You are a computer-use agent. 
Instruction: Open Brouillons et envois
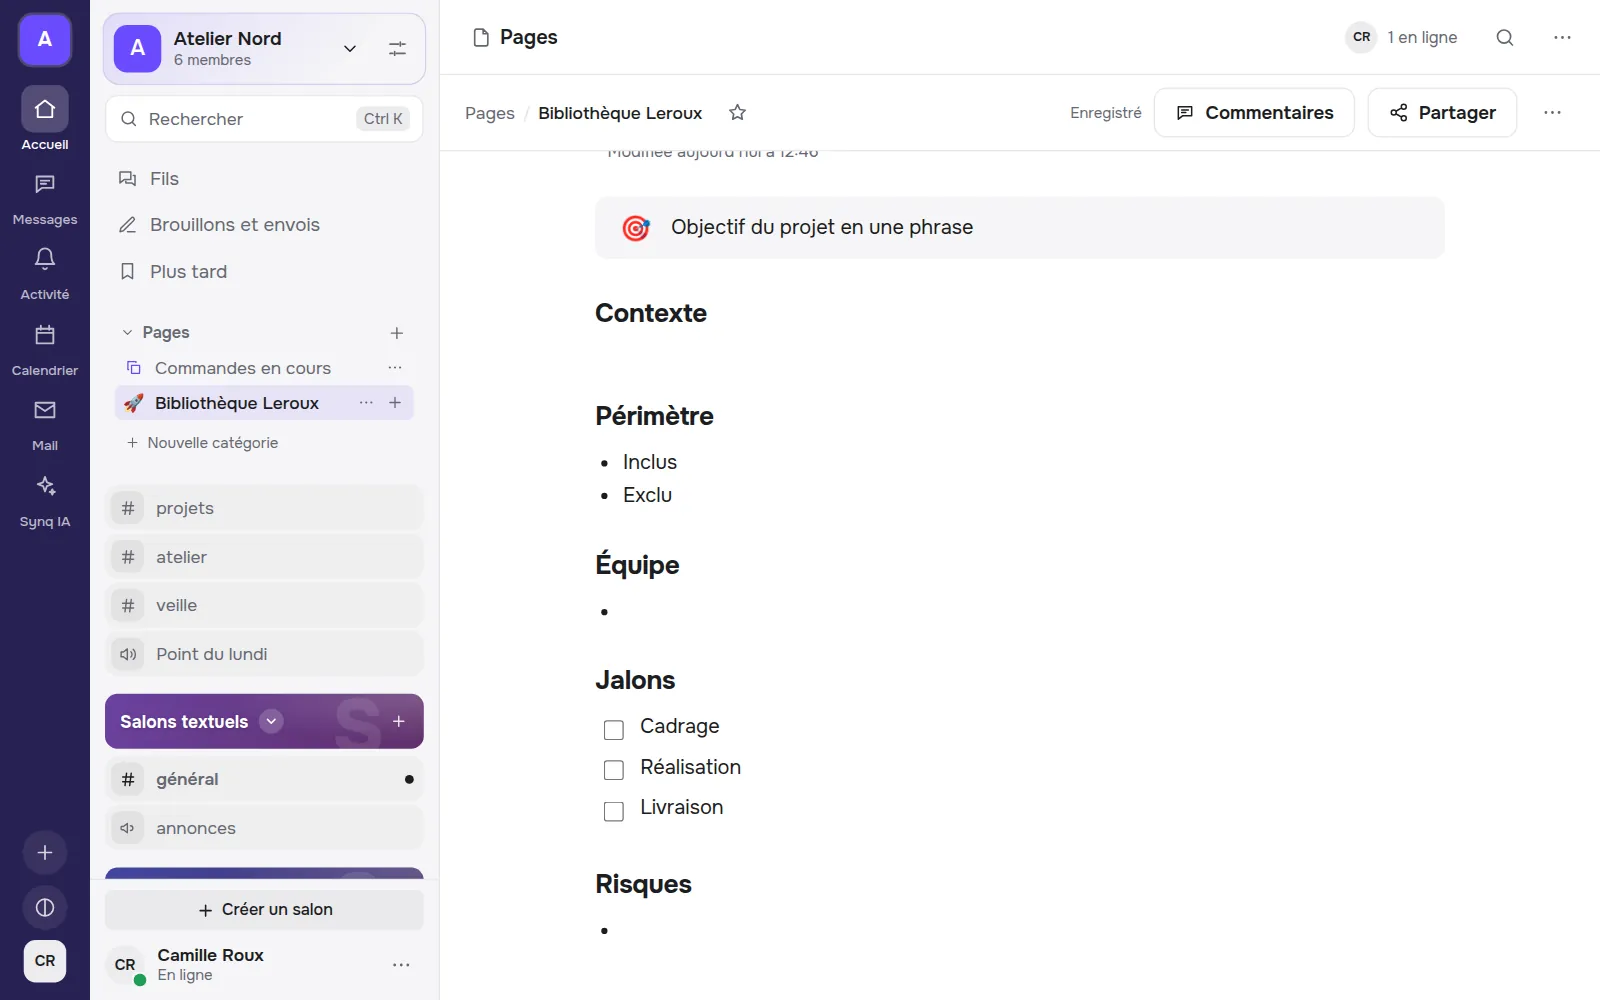coord(264,225)
